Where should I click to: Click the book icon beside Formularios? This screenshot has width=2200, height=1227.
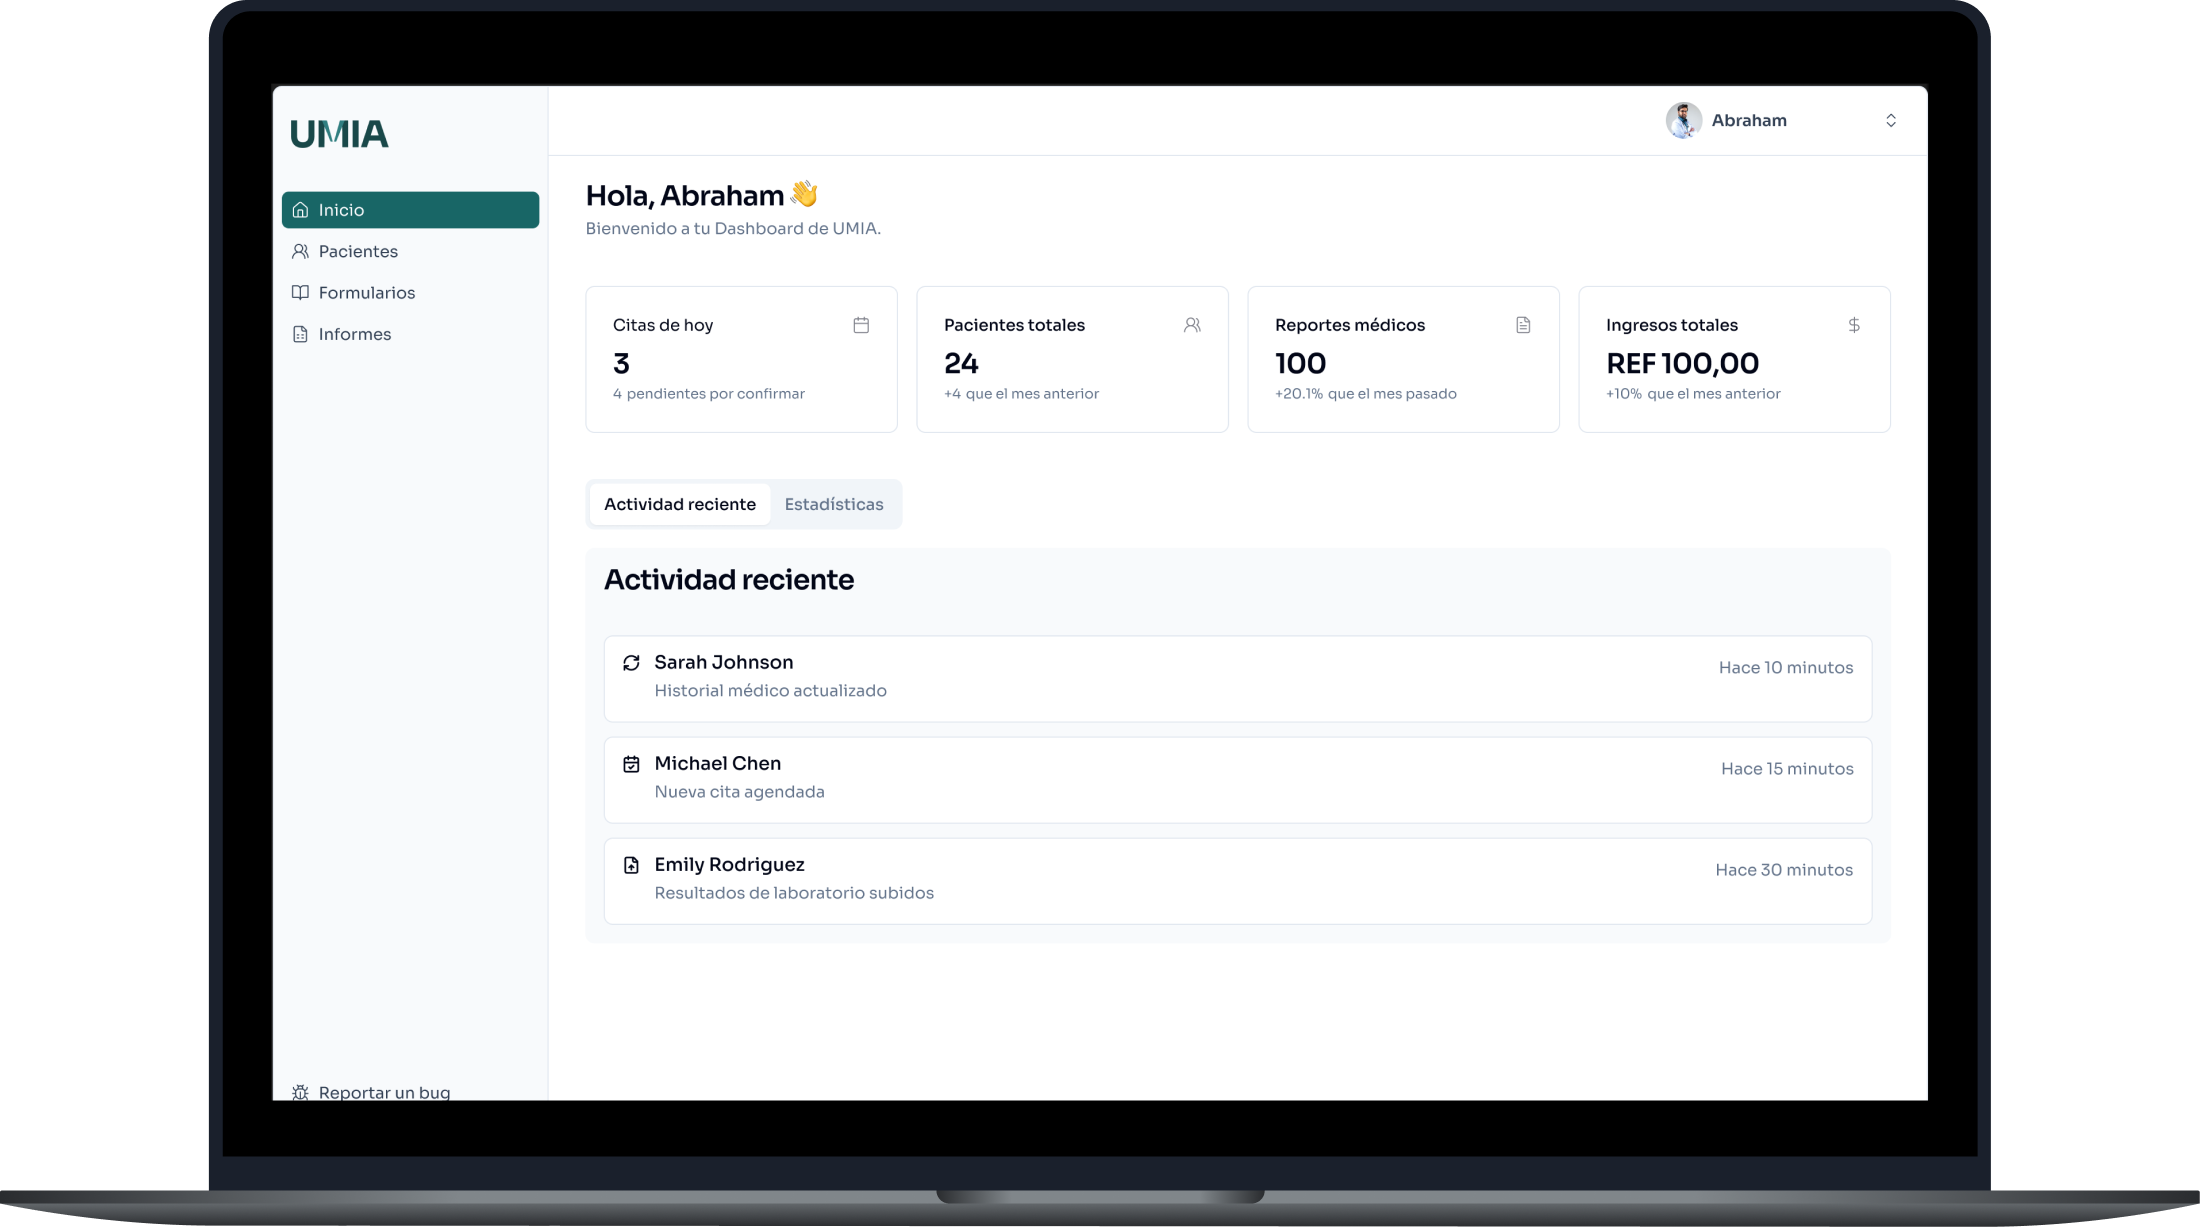[x=300, y=292]
